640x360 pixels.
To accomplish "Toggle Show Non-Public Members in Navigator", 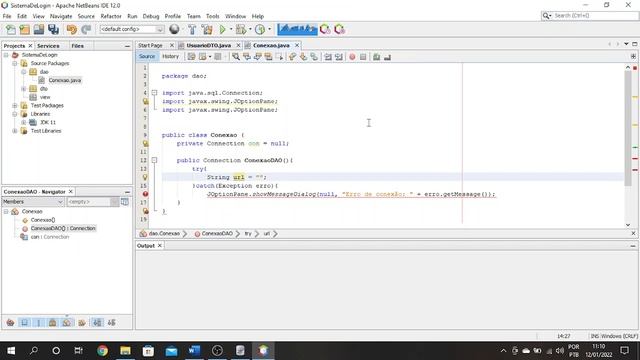I will tap(53, 322).
